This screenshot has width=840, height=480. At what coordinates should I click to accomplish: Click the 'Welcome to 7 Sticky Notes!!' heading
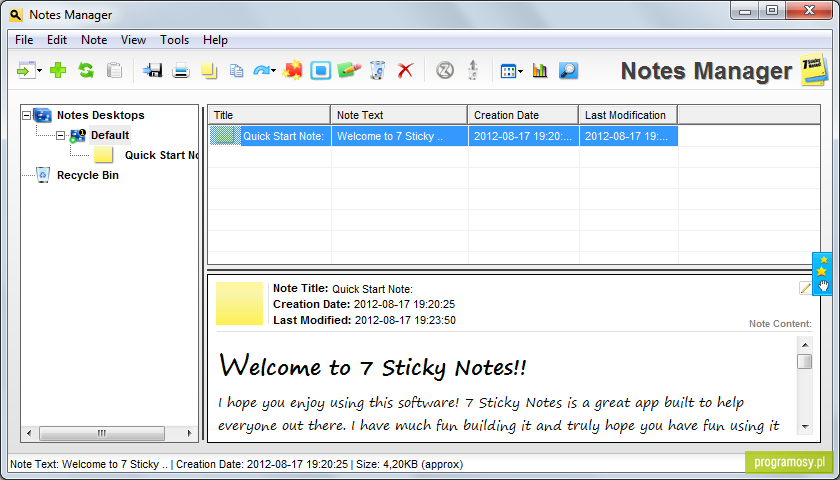click(372, 368)
